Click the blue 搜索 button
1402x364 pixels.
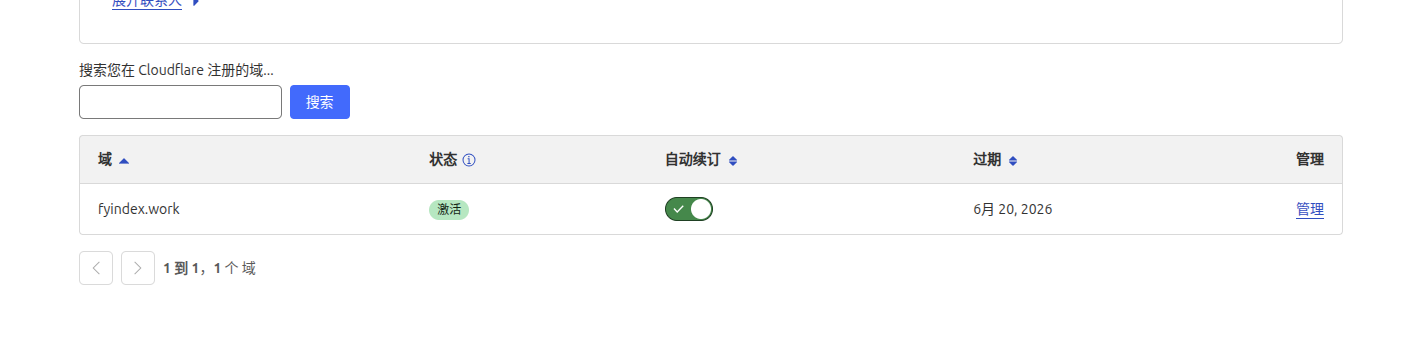[x=320, y=102]
